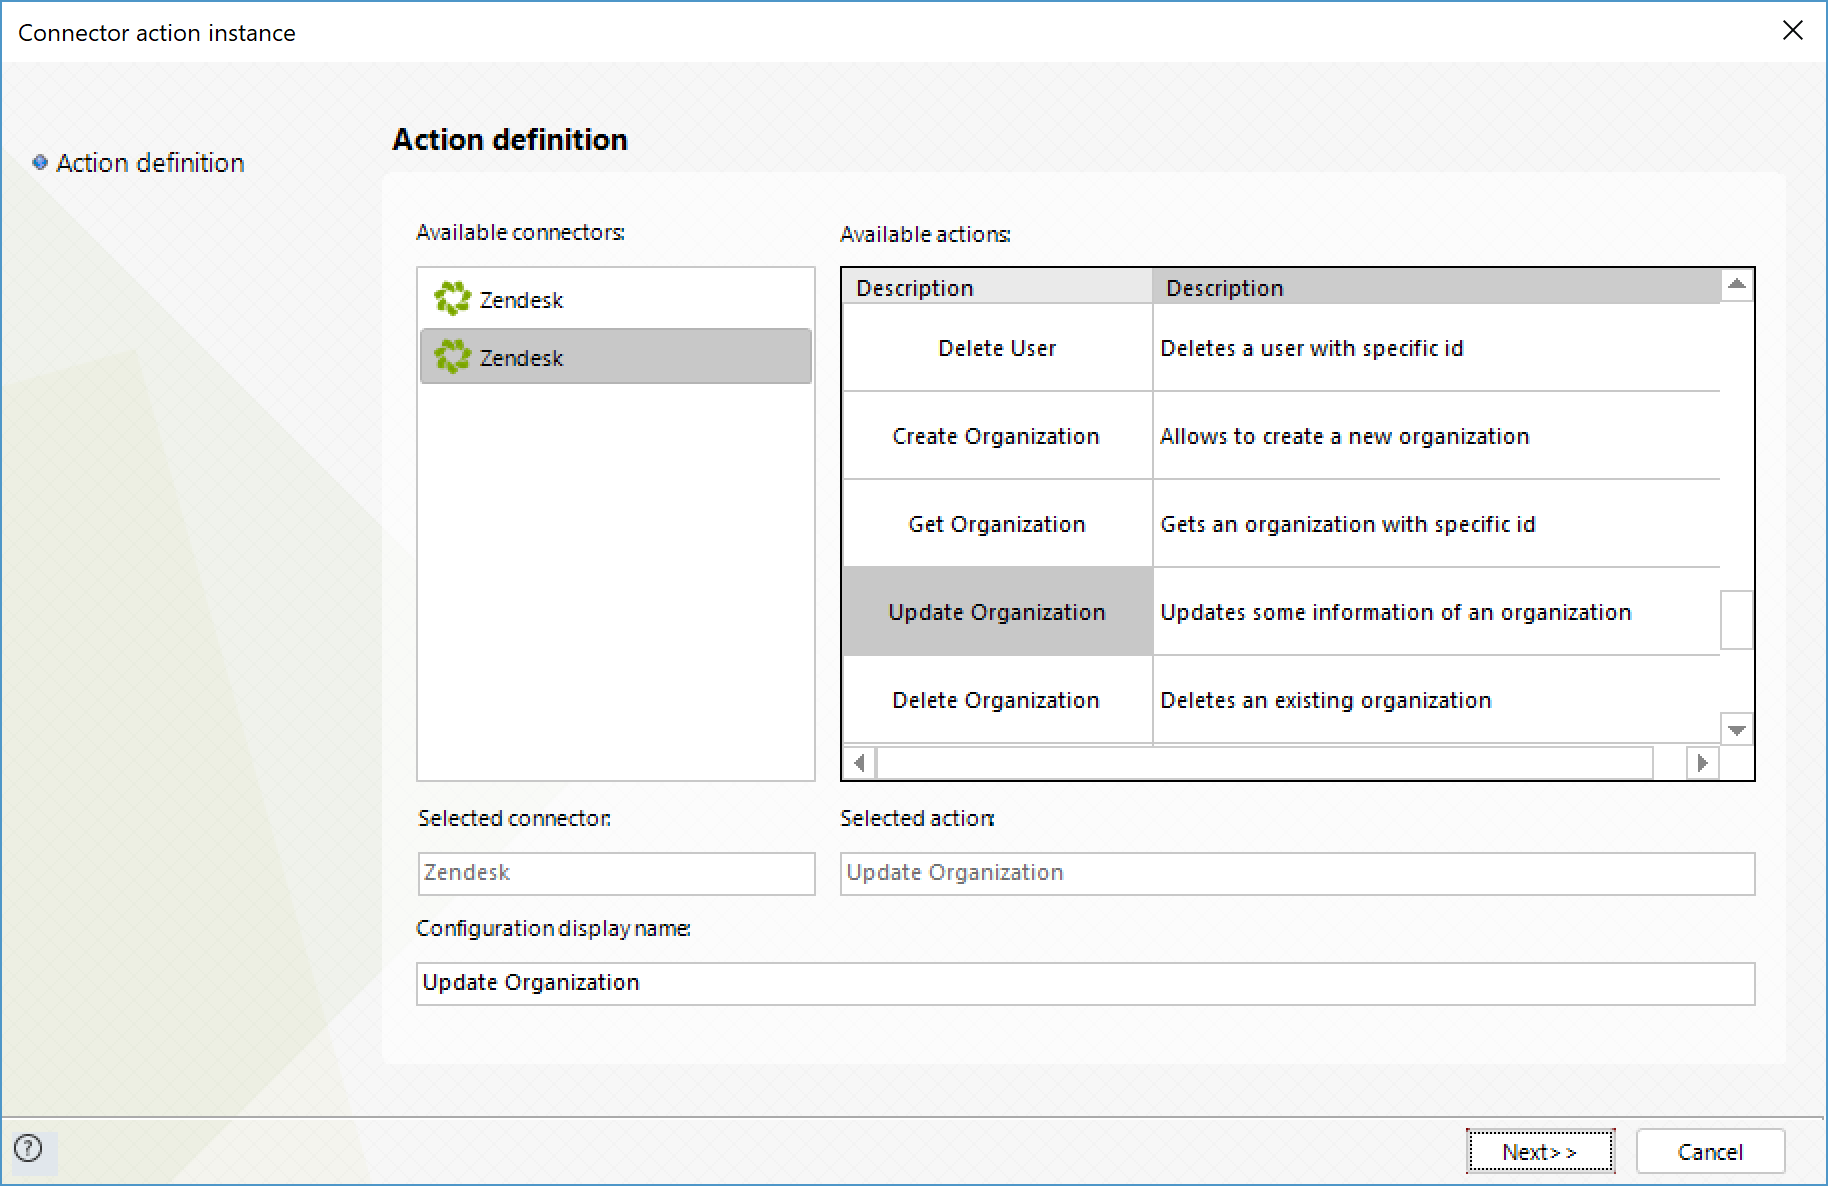This screenshot has height=1186, width=1828.
Task: Click the actions list scroll up arrow
Action: pyautogui.click(x=1737, y=285)
